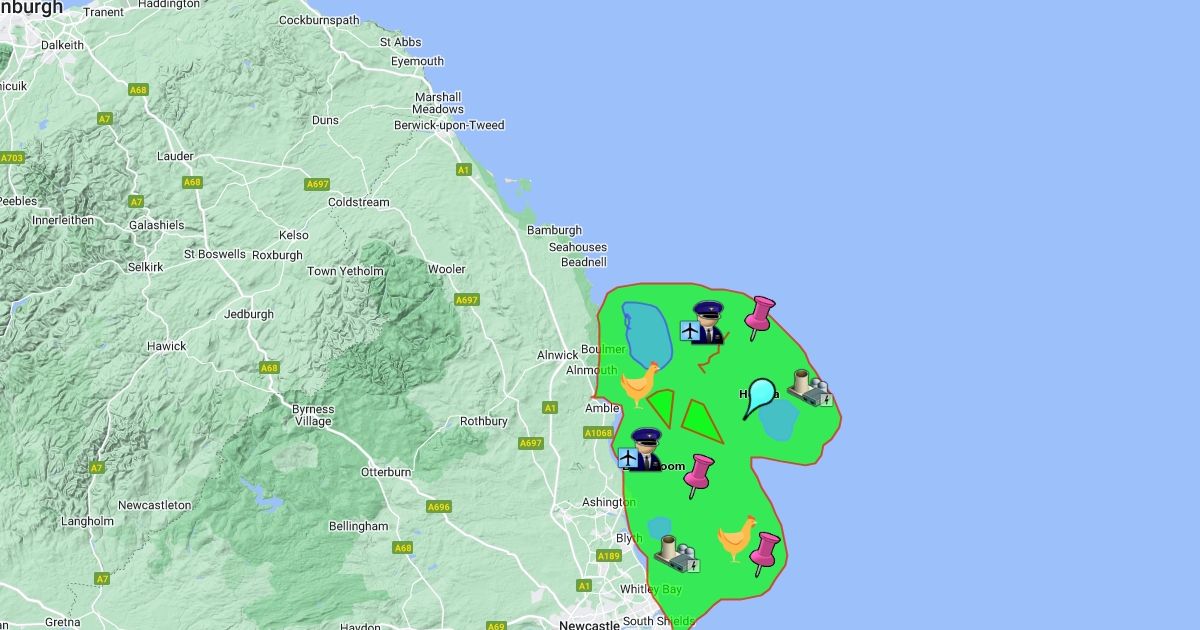Click the Byrness Village label

[x=312, y=415]
